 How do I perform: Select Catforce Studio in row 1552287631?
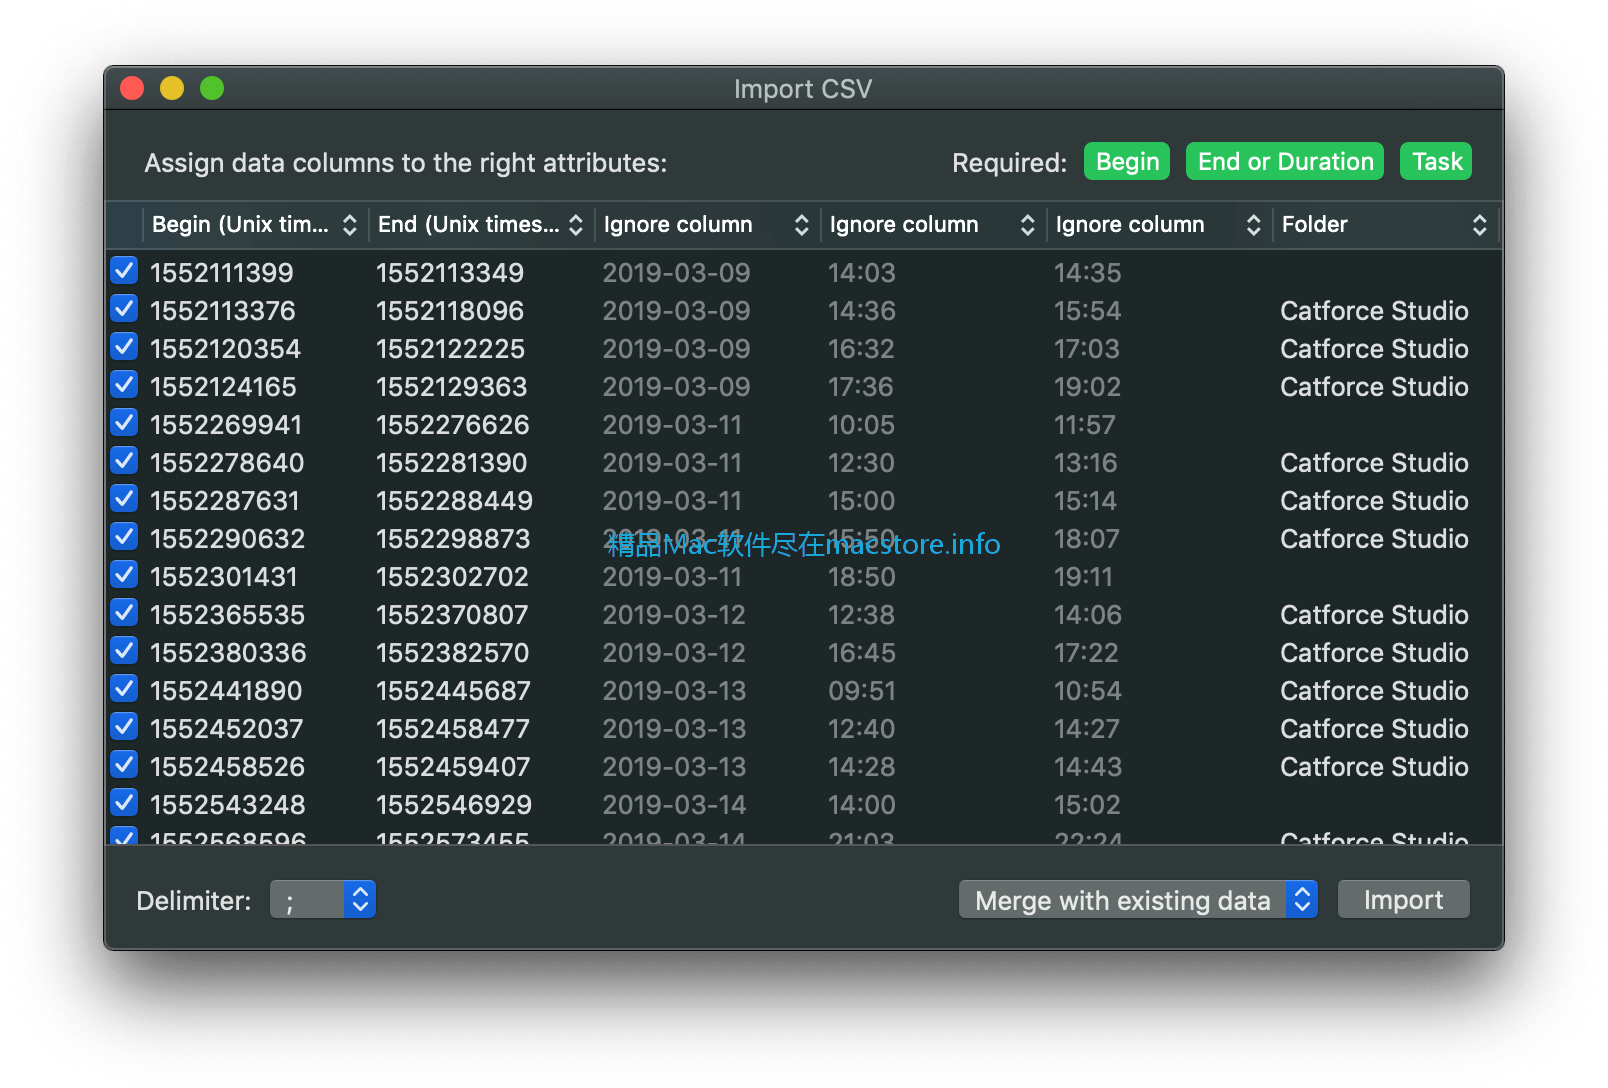click(1374, 501)
